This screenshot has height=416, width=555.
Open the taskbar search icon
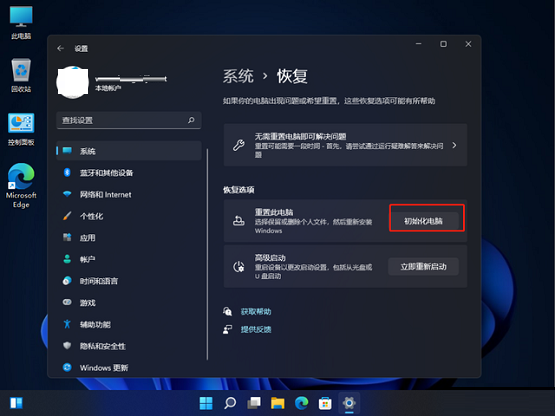tap(230, 403)
